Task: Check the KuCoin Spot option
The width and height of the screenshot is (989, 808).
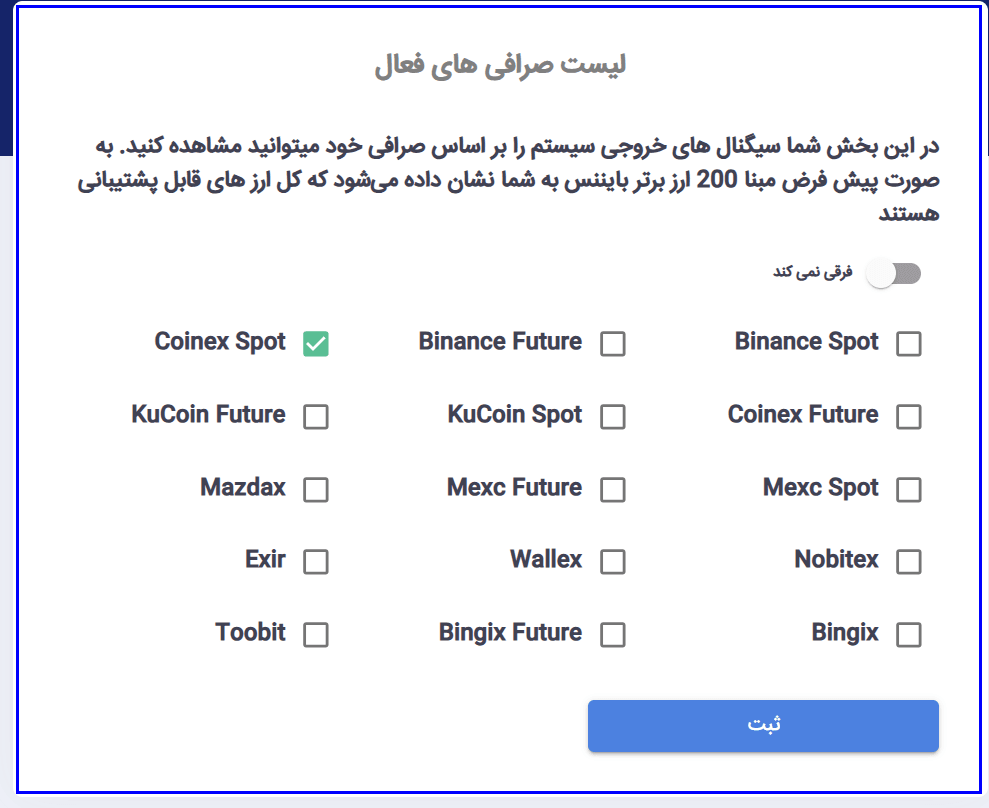Action: point(613,417)
